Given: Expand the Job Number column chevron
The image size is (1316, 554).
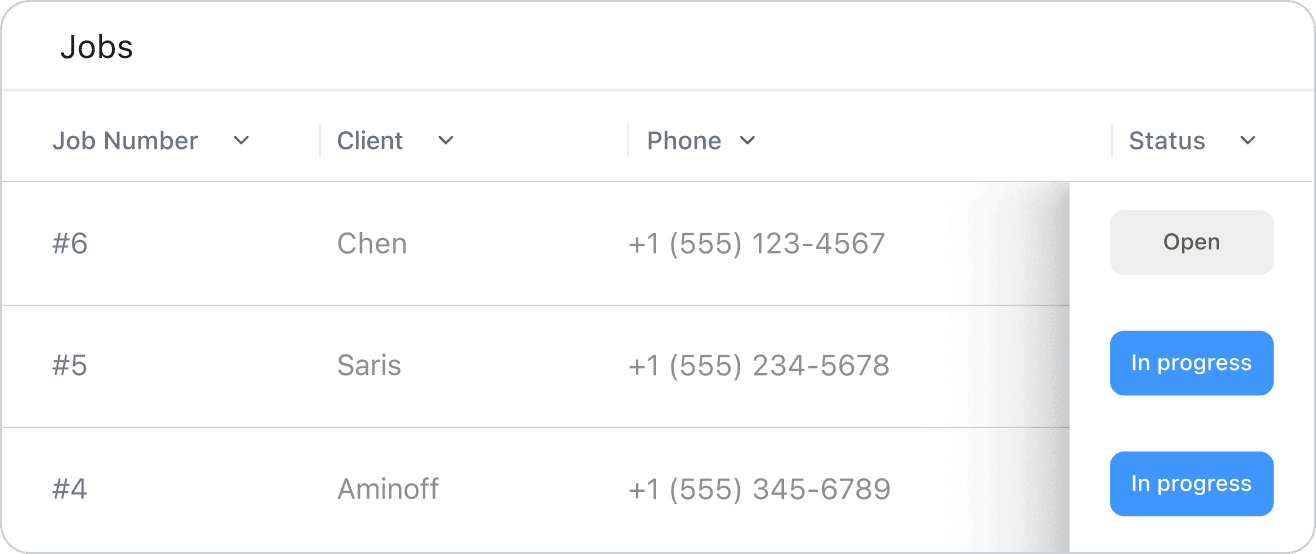Looking at the screenshot, I should click(241, 141).
